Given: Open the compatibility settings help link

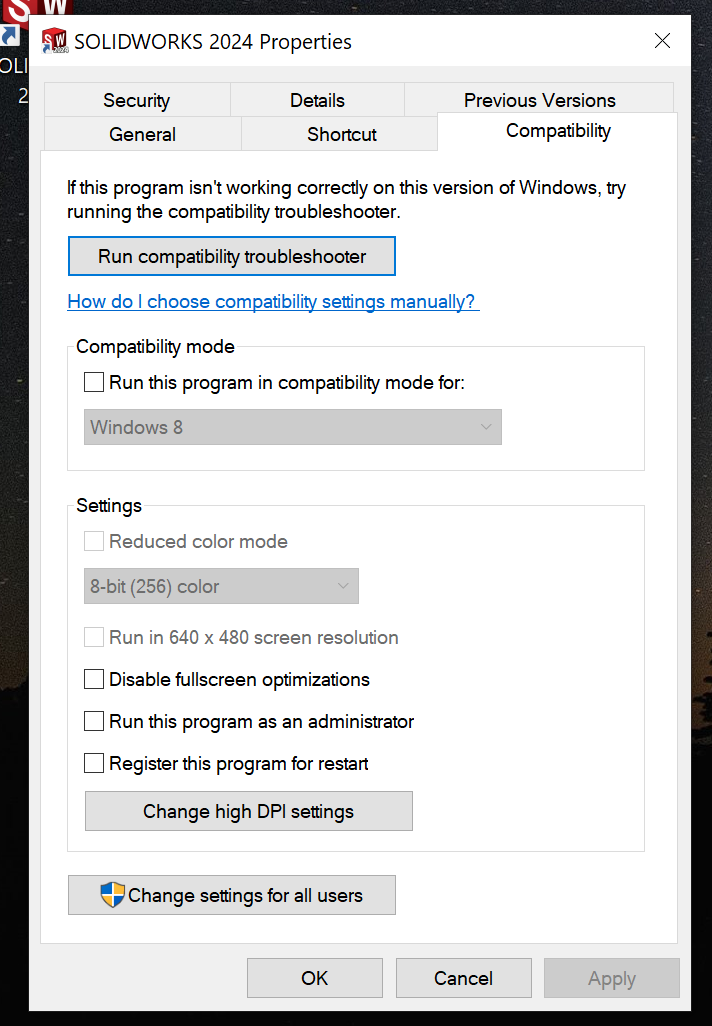Looking at the screenshot, I should coord(272,302).
